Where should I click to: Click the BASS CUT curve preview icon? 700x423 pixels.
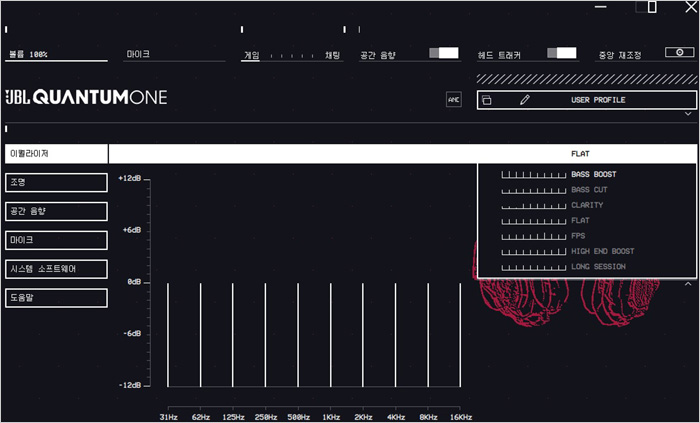(533, 190)
